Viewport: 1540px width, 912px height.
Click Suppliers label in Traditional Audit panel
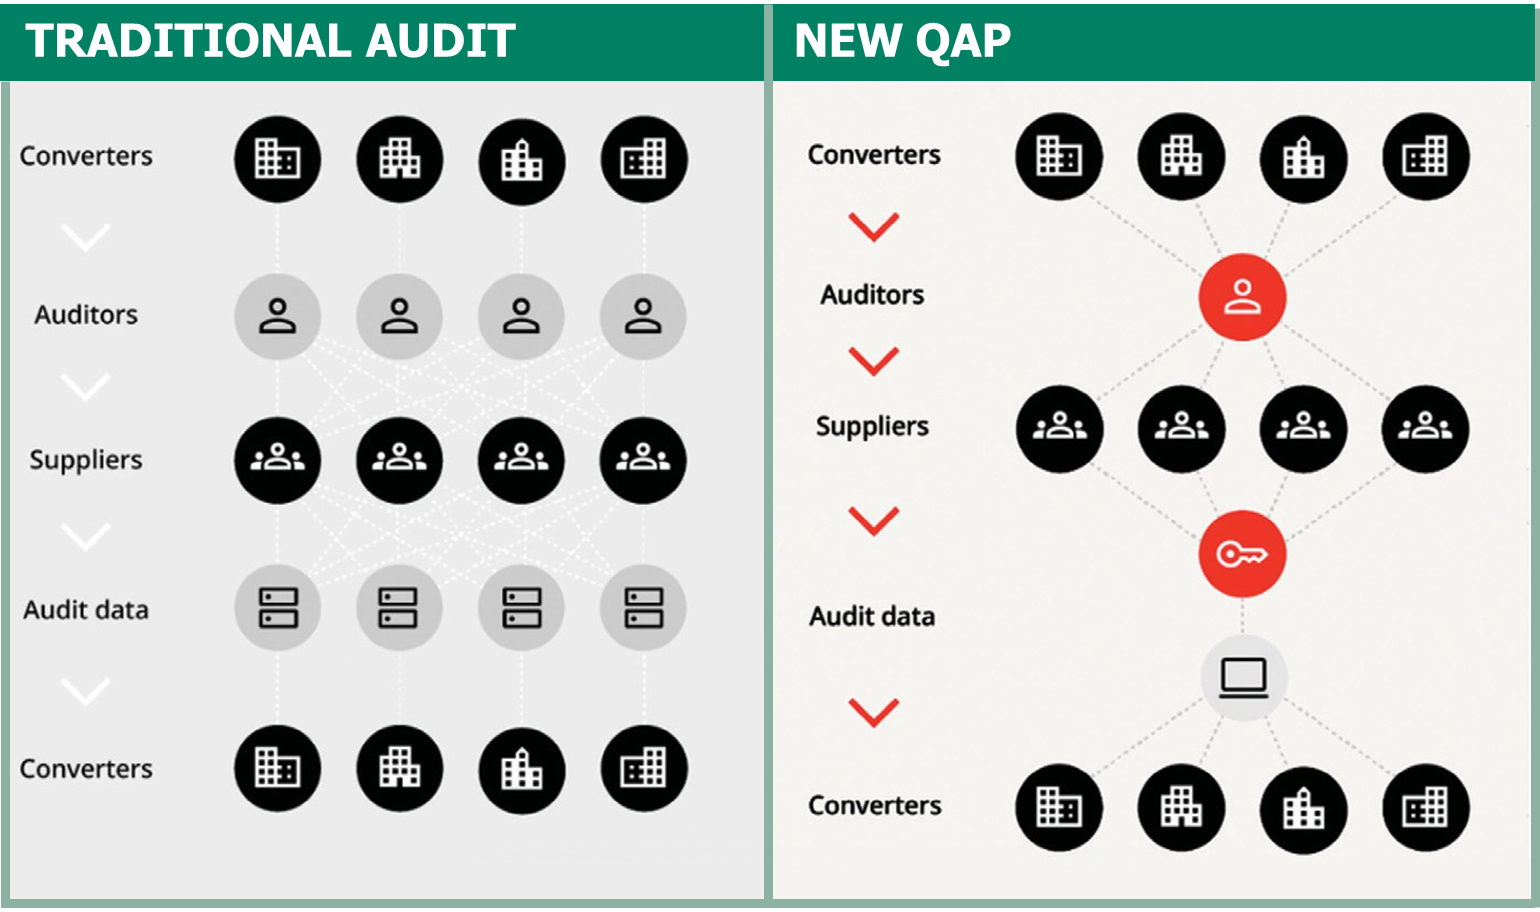(86, 460)
